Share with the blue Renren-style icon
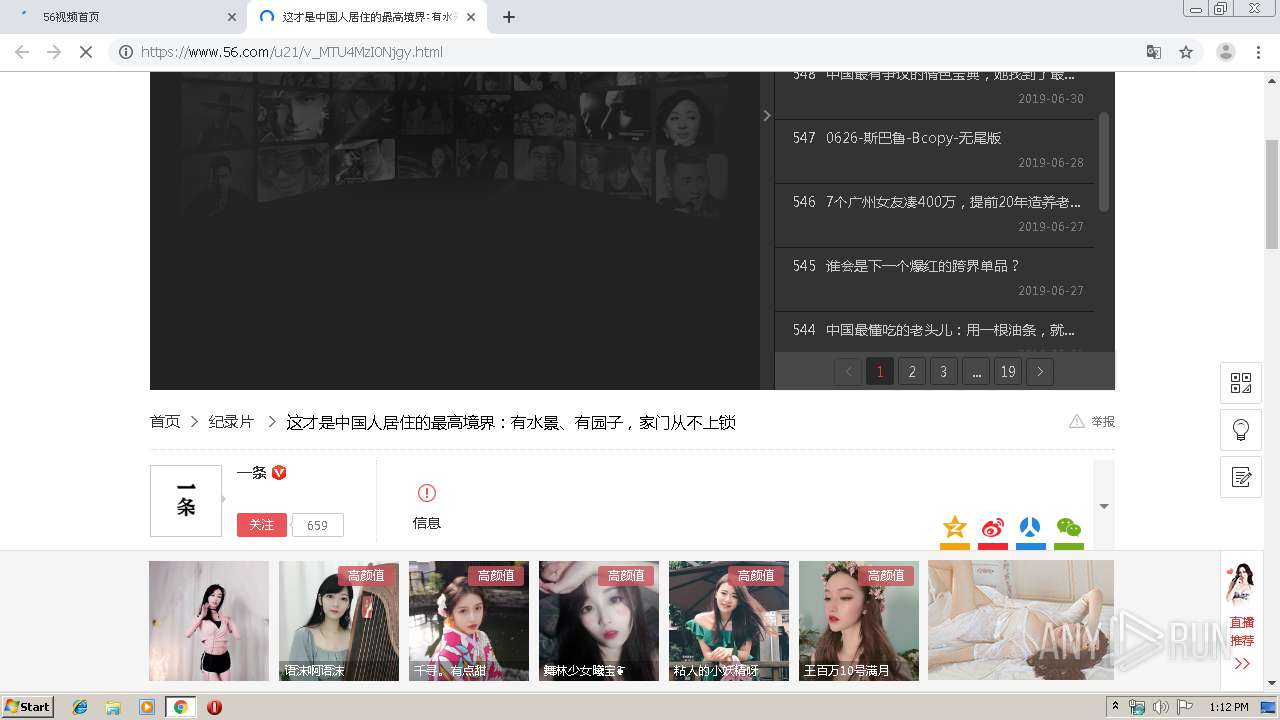Image resolution: width=1280 pixels, height=720 pixels. click(1031, 528)
